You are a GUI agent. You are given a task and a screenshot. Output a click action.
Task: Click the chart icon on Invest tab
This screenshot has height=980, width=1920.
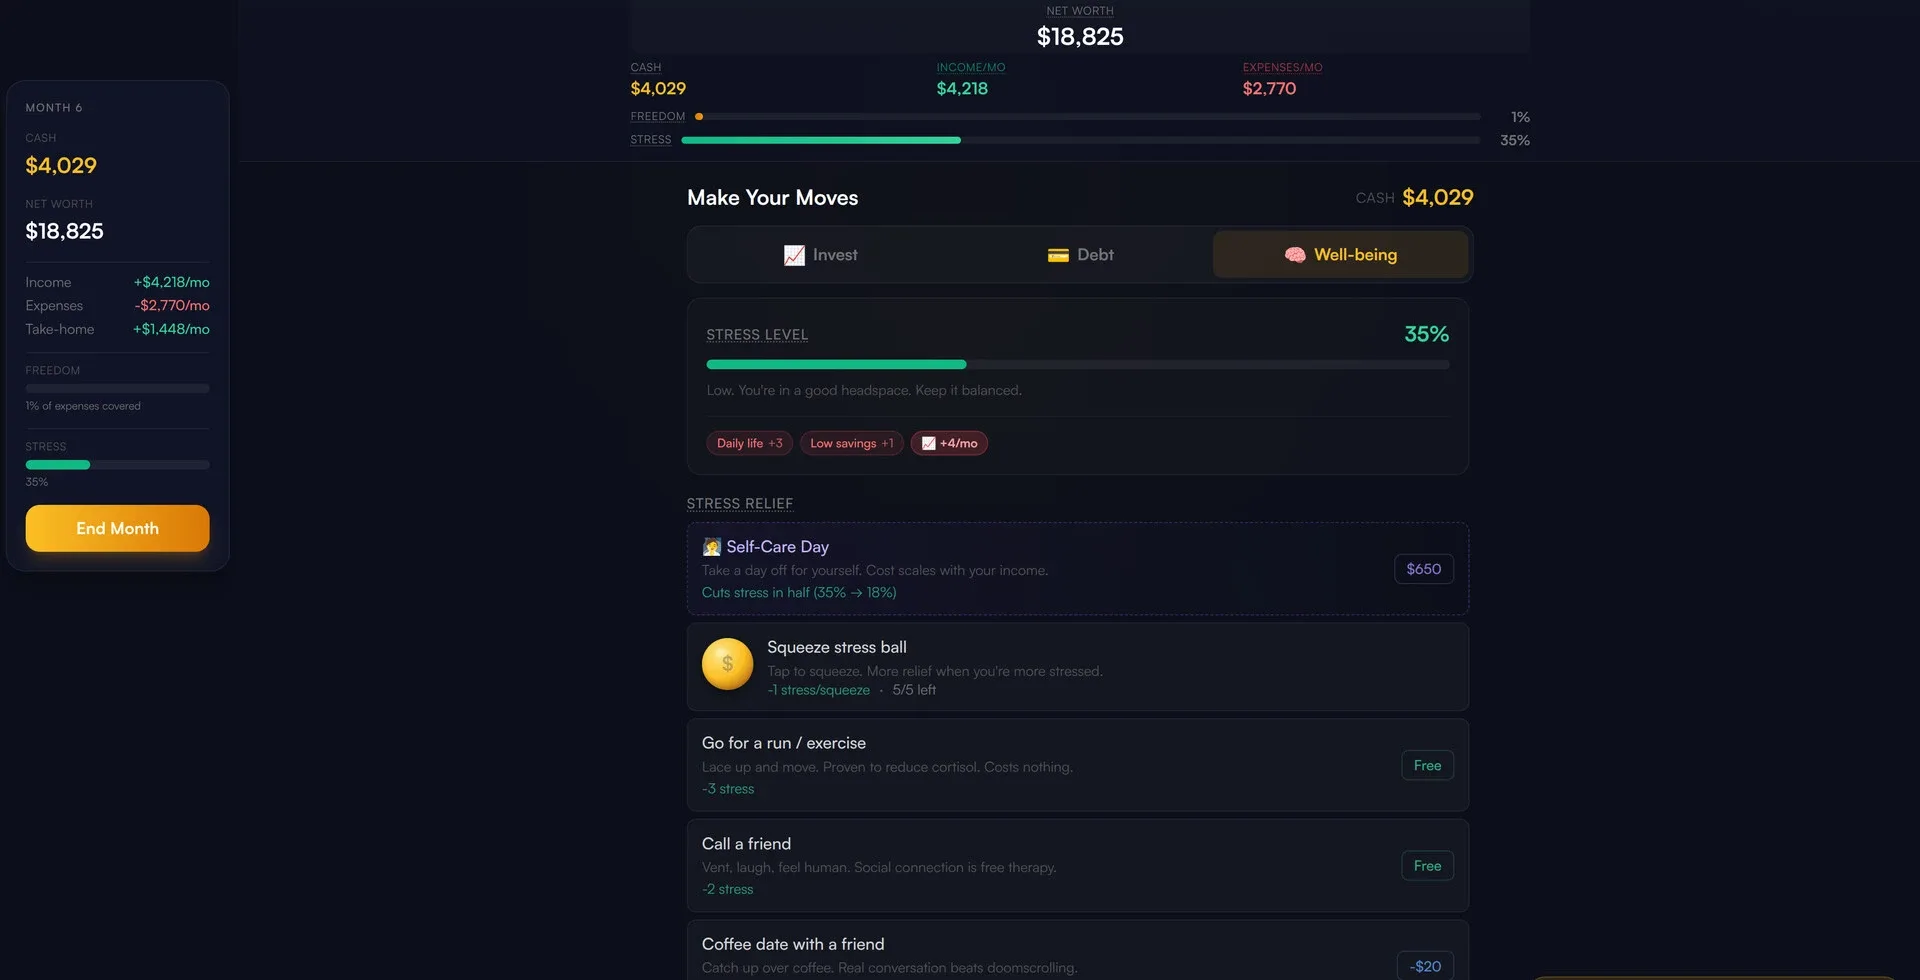pyautogui.click(x=794, y=255)
